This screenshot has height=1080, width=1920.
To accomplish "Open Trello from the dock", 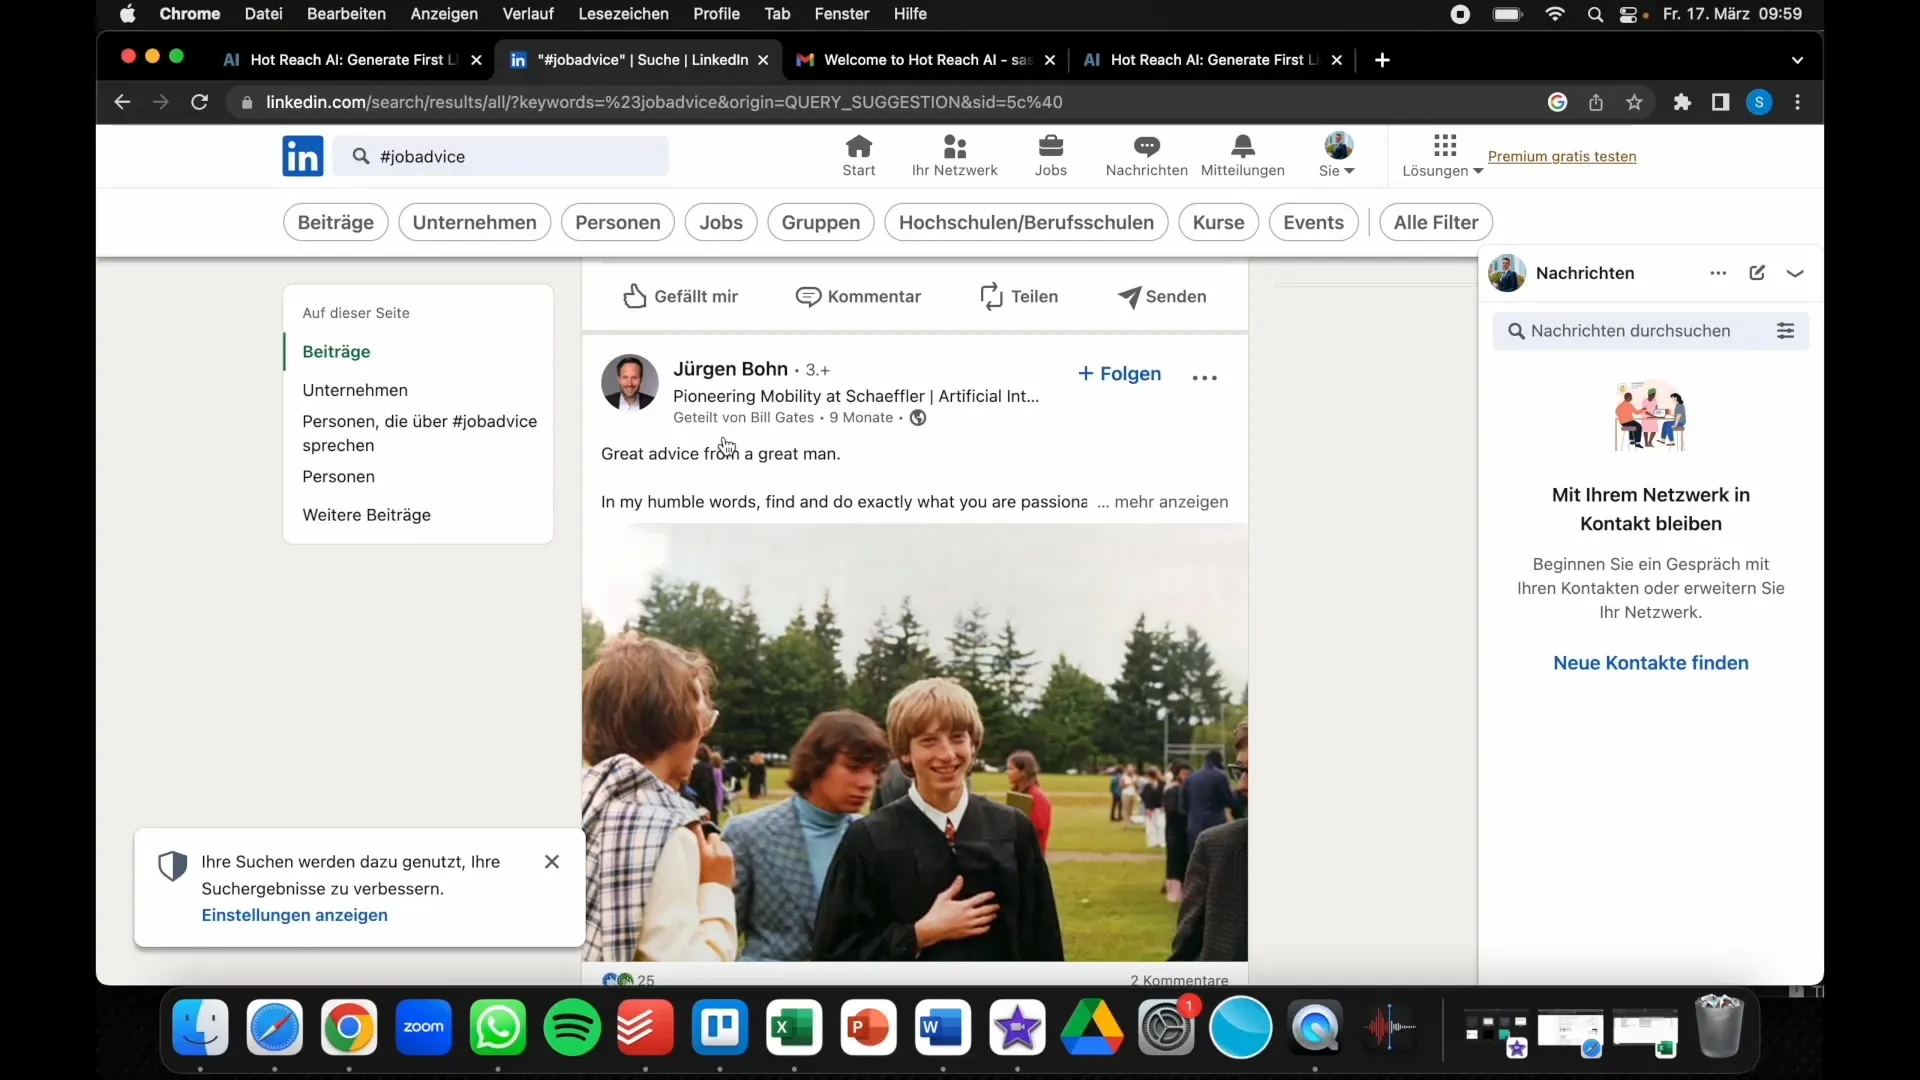I will [x=720, y=1027].
